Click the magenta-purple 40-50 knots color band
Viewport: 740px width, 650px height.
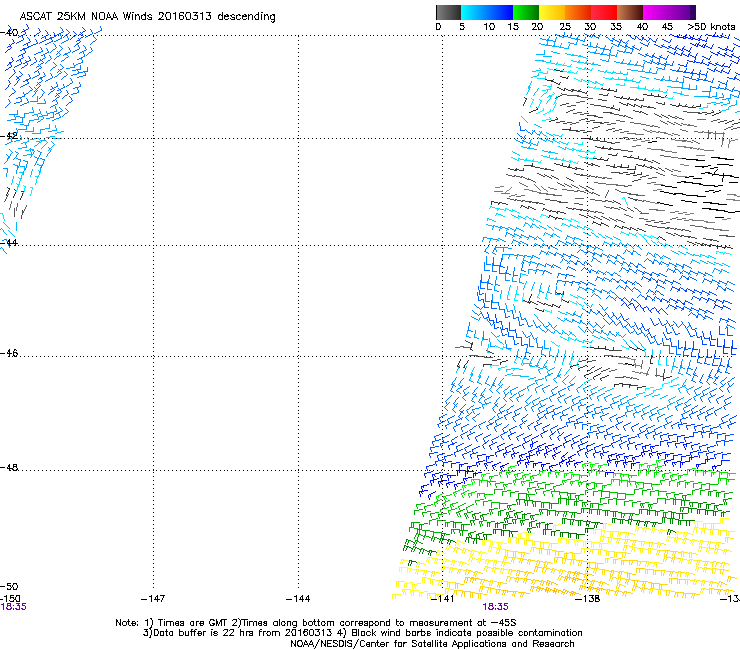pos(669,12)
